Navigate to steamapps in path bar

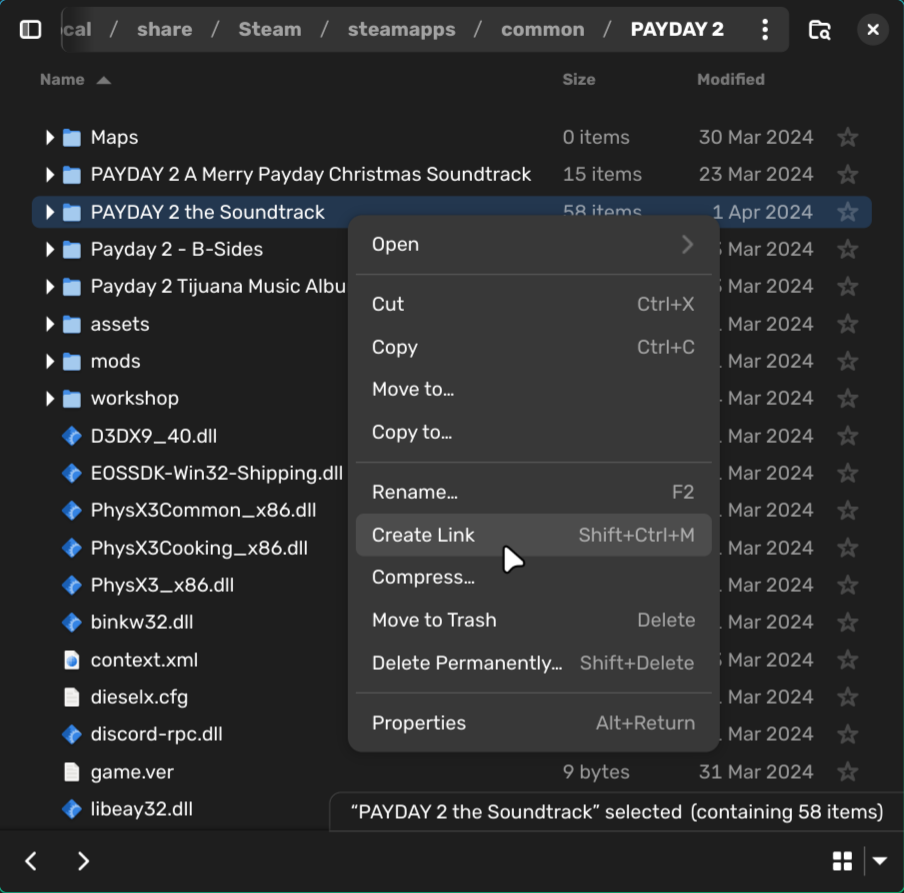click(x=401, y=30)
